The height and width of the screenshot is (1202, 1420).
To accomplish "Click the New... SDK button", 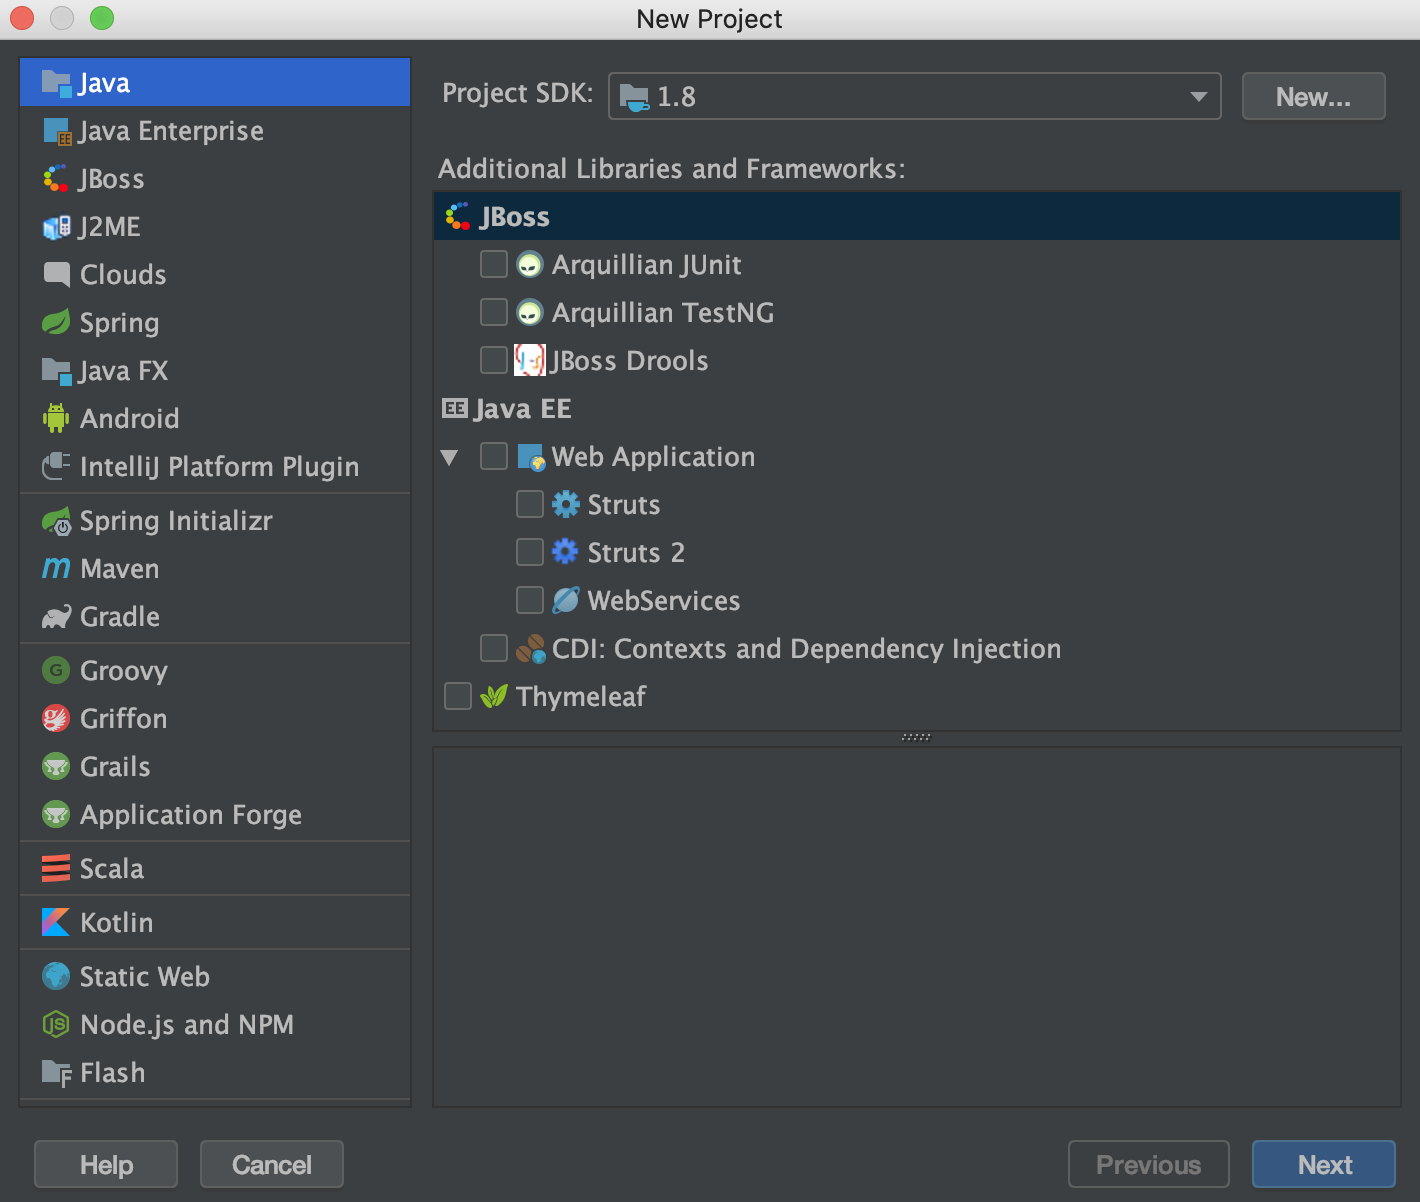I will pos(1313,96).
